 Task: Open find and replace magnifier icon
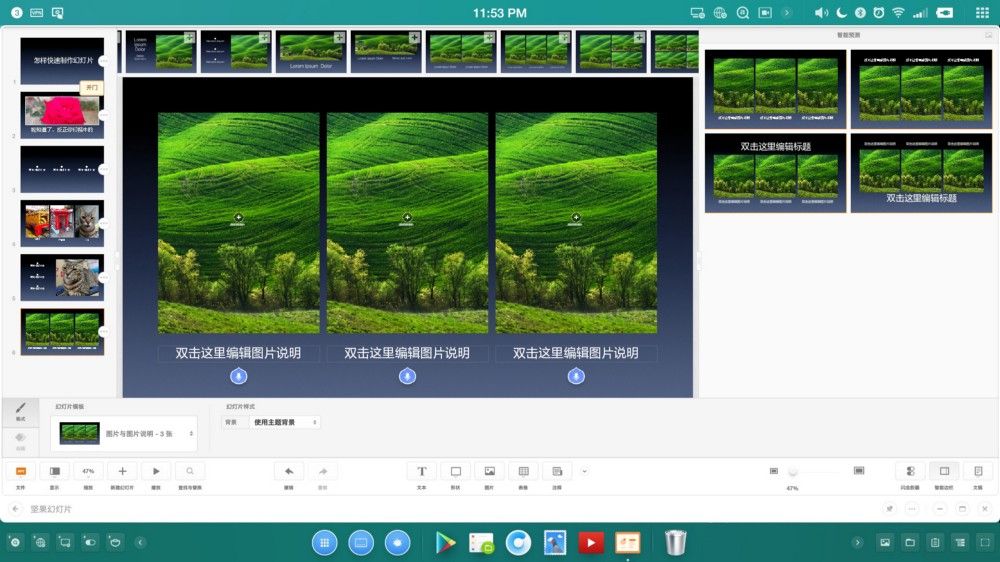(190, 471)
